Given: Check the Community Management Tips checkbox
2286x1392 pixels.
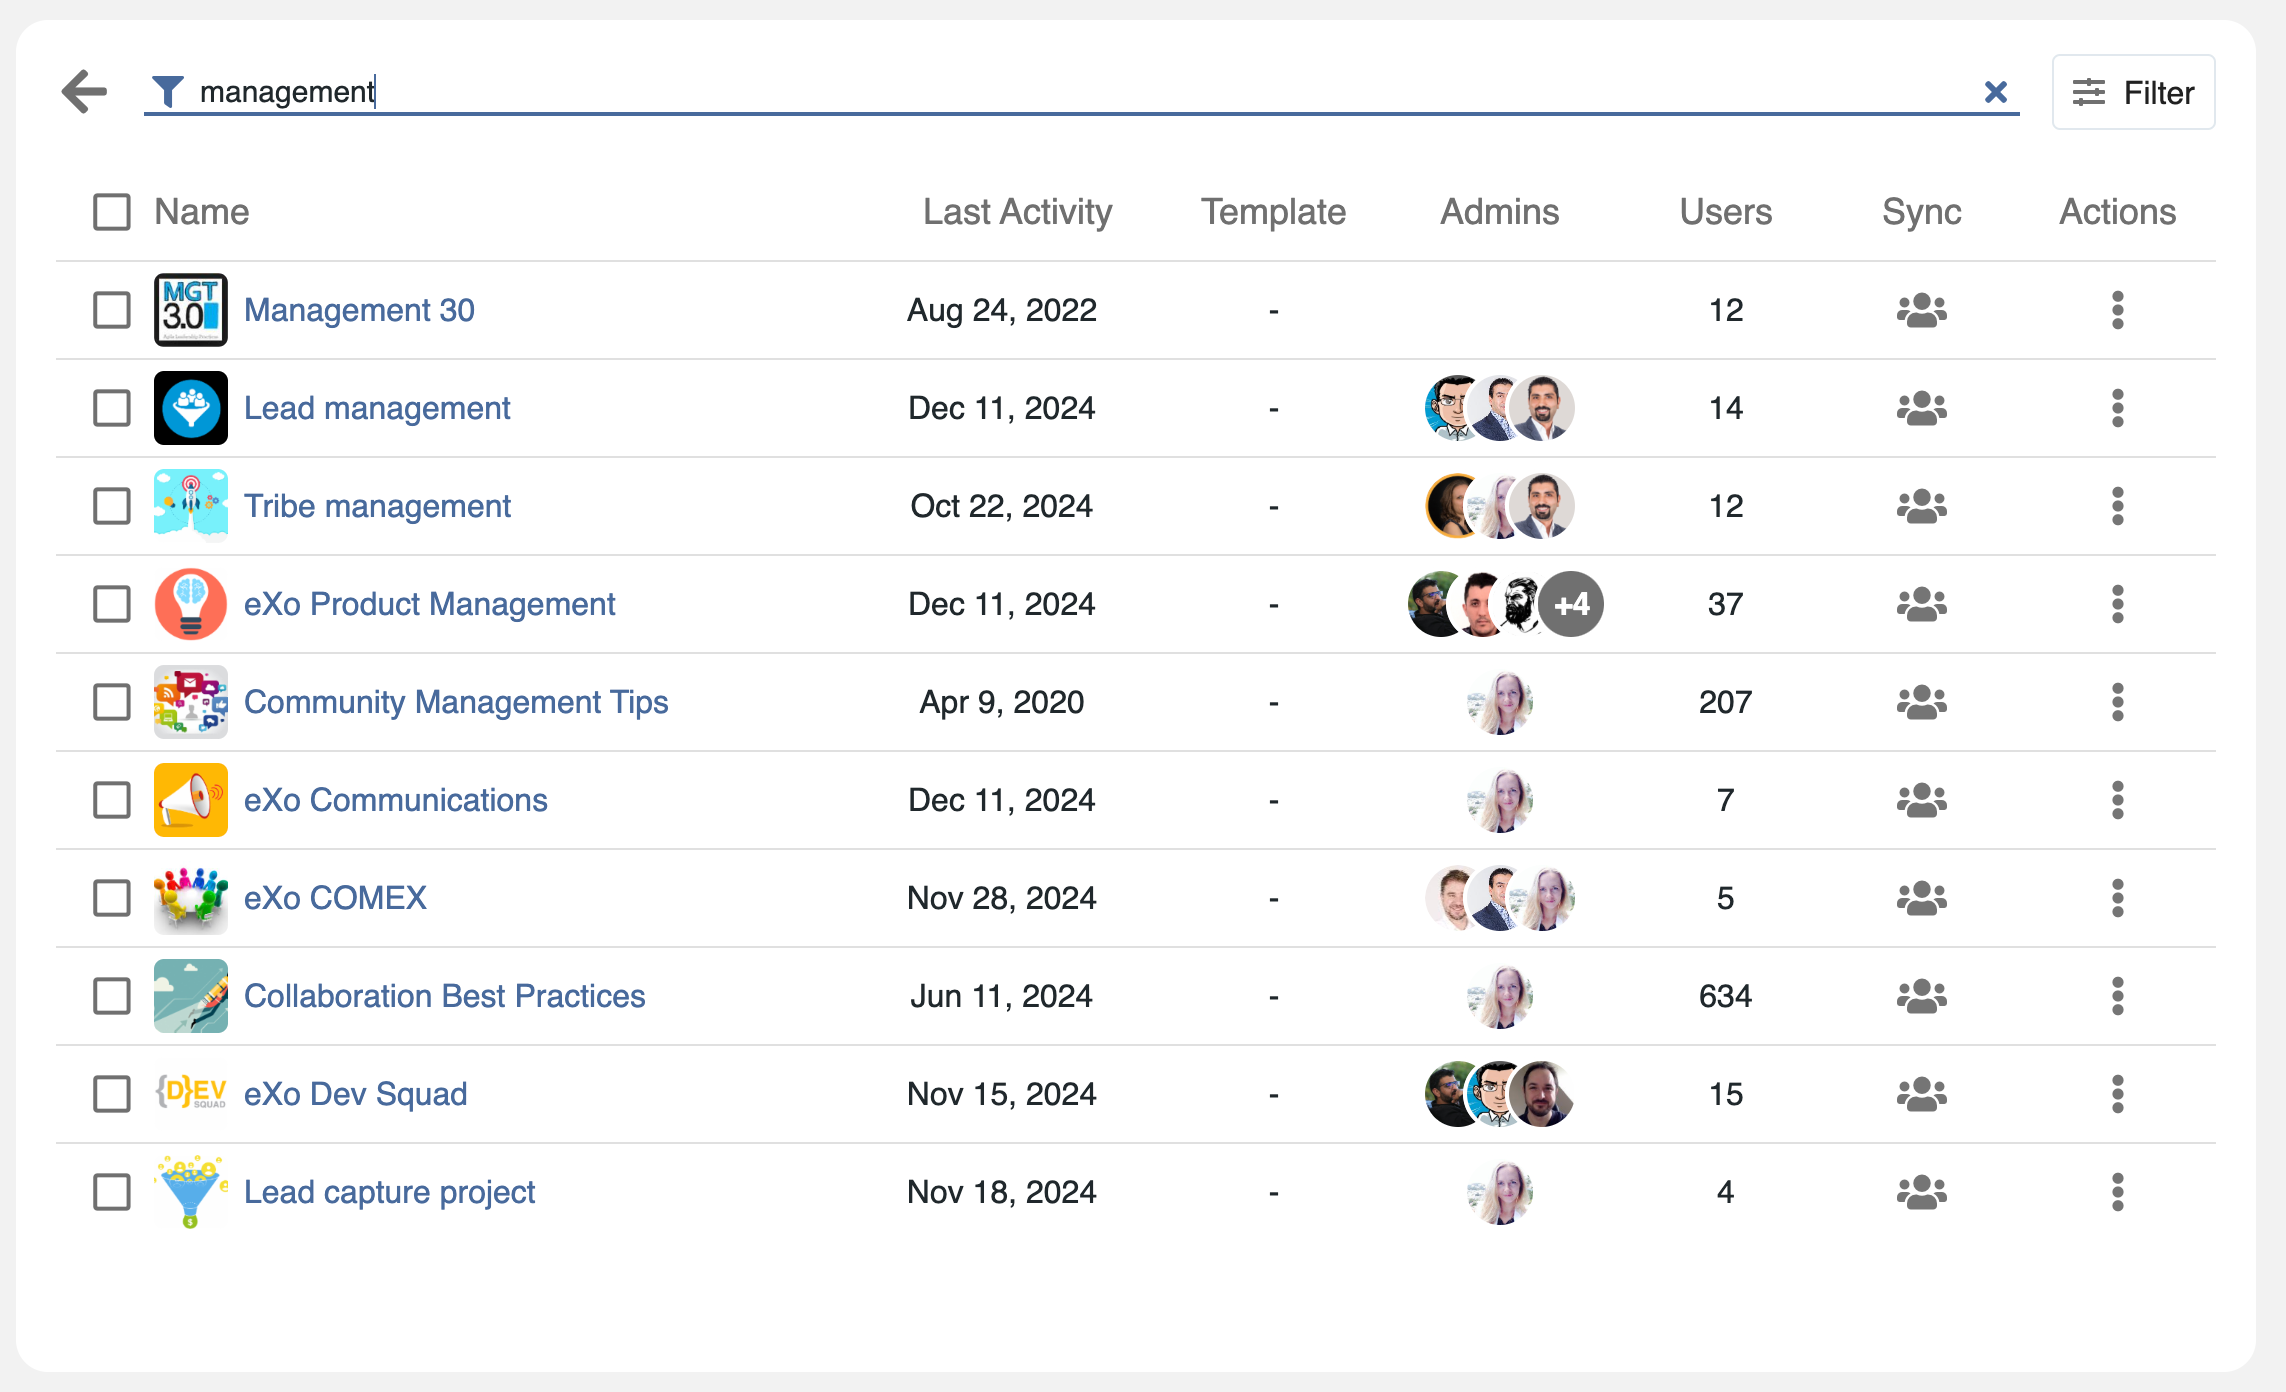Looking at the screenshot, I should pyautogui.click(x=112, y=702).
